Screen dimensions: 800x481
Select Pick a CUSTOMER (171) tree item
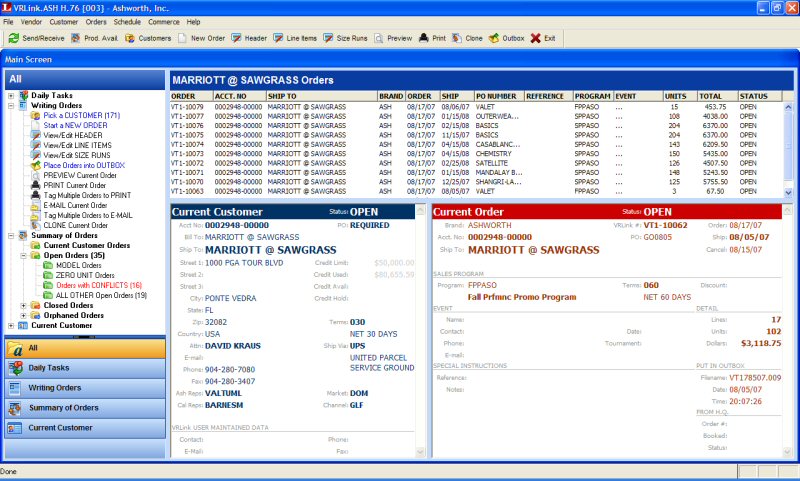coord(82,115)
